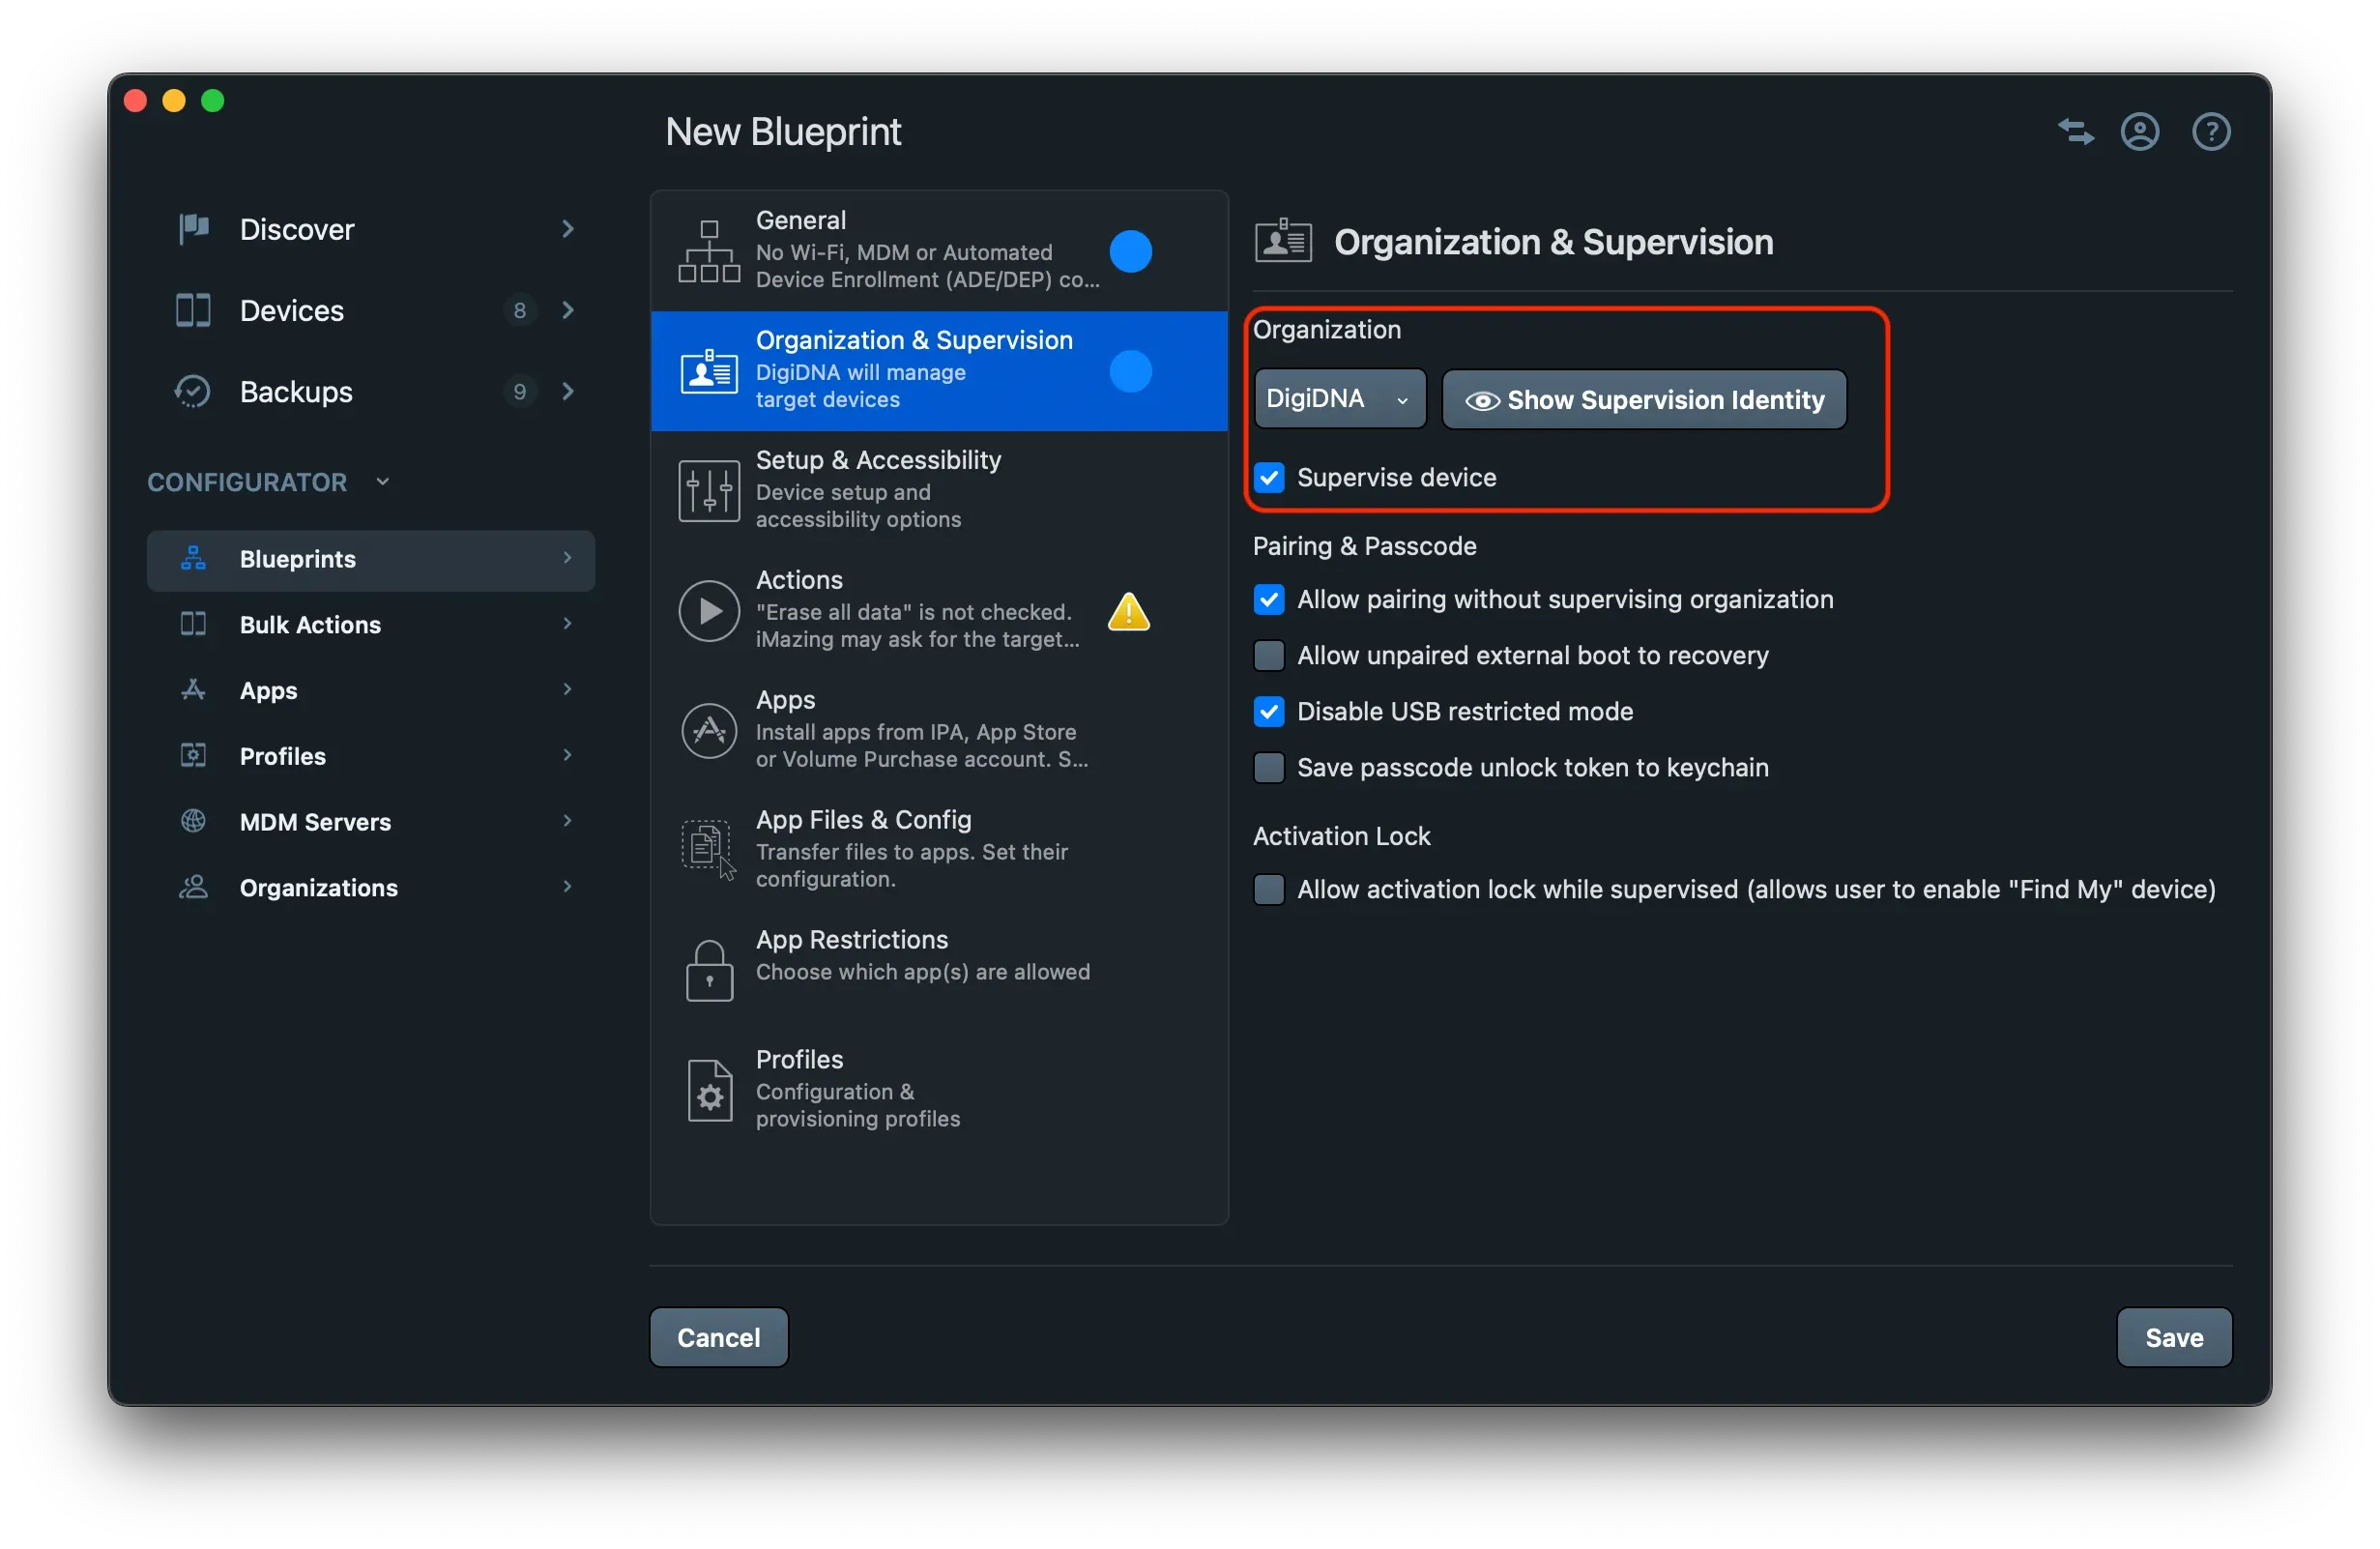Enable Allow unpaired external boot to recovery

(1268, 655)
